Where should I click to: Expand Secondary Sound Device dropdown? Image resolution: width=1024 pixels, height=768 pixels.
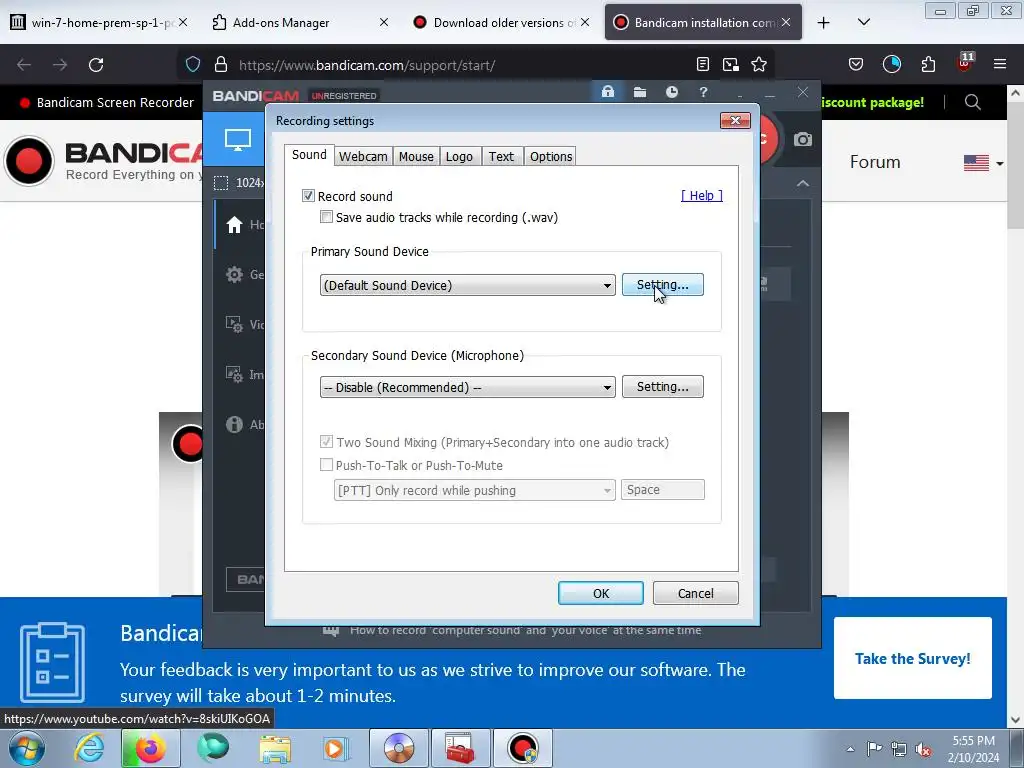pos(468,387)
